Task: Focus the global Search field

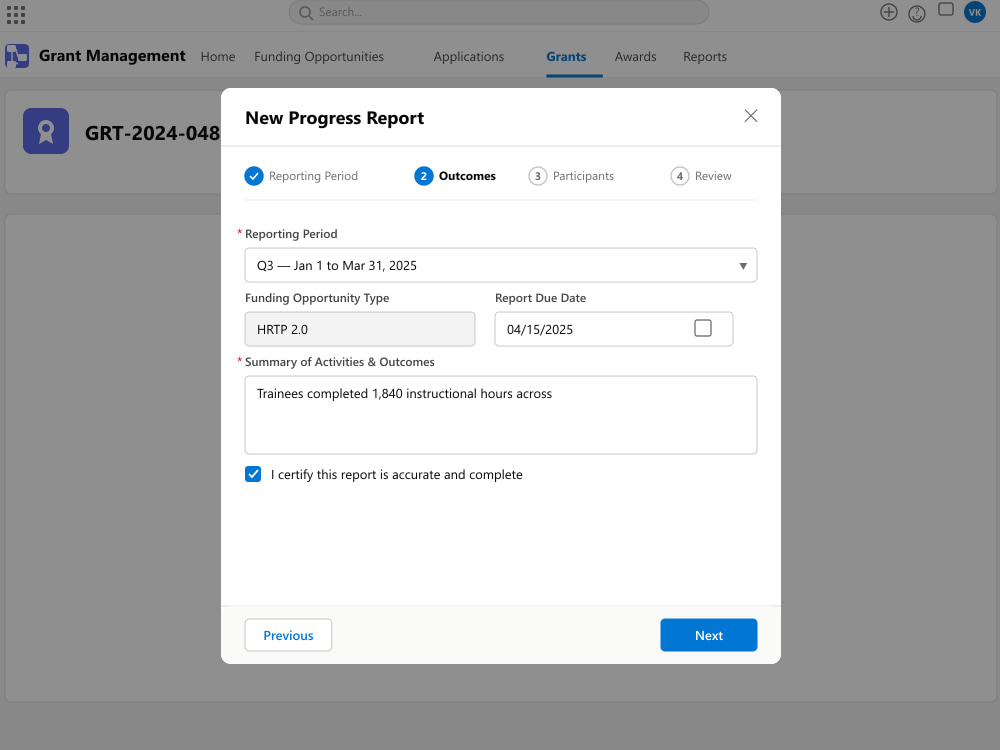Action: pos(499,13)
